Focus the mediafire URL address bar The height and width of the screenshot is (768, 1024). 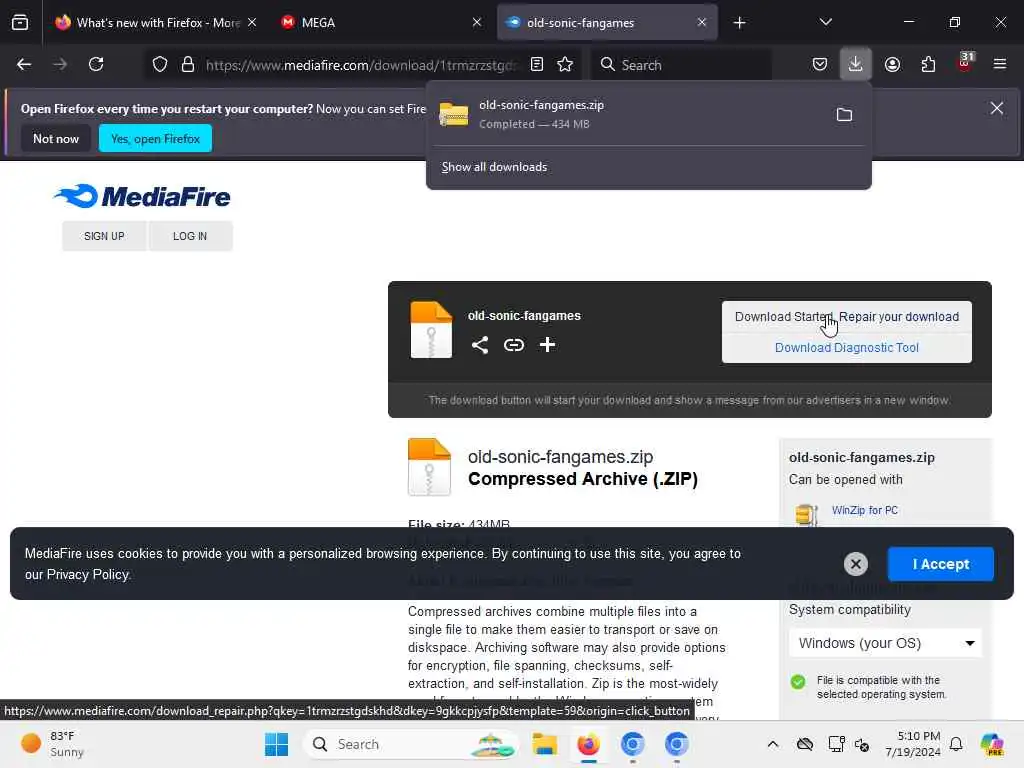click(x=360, y=65)
